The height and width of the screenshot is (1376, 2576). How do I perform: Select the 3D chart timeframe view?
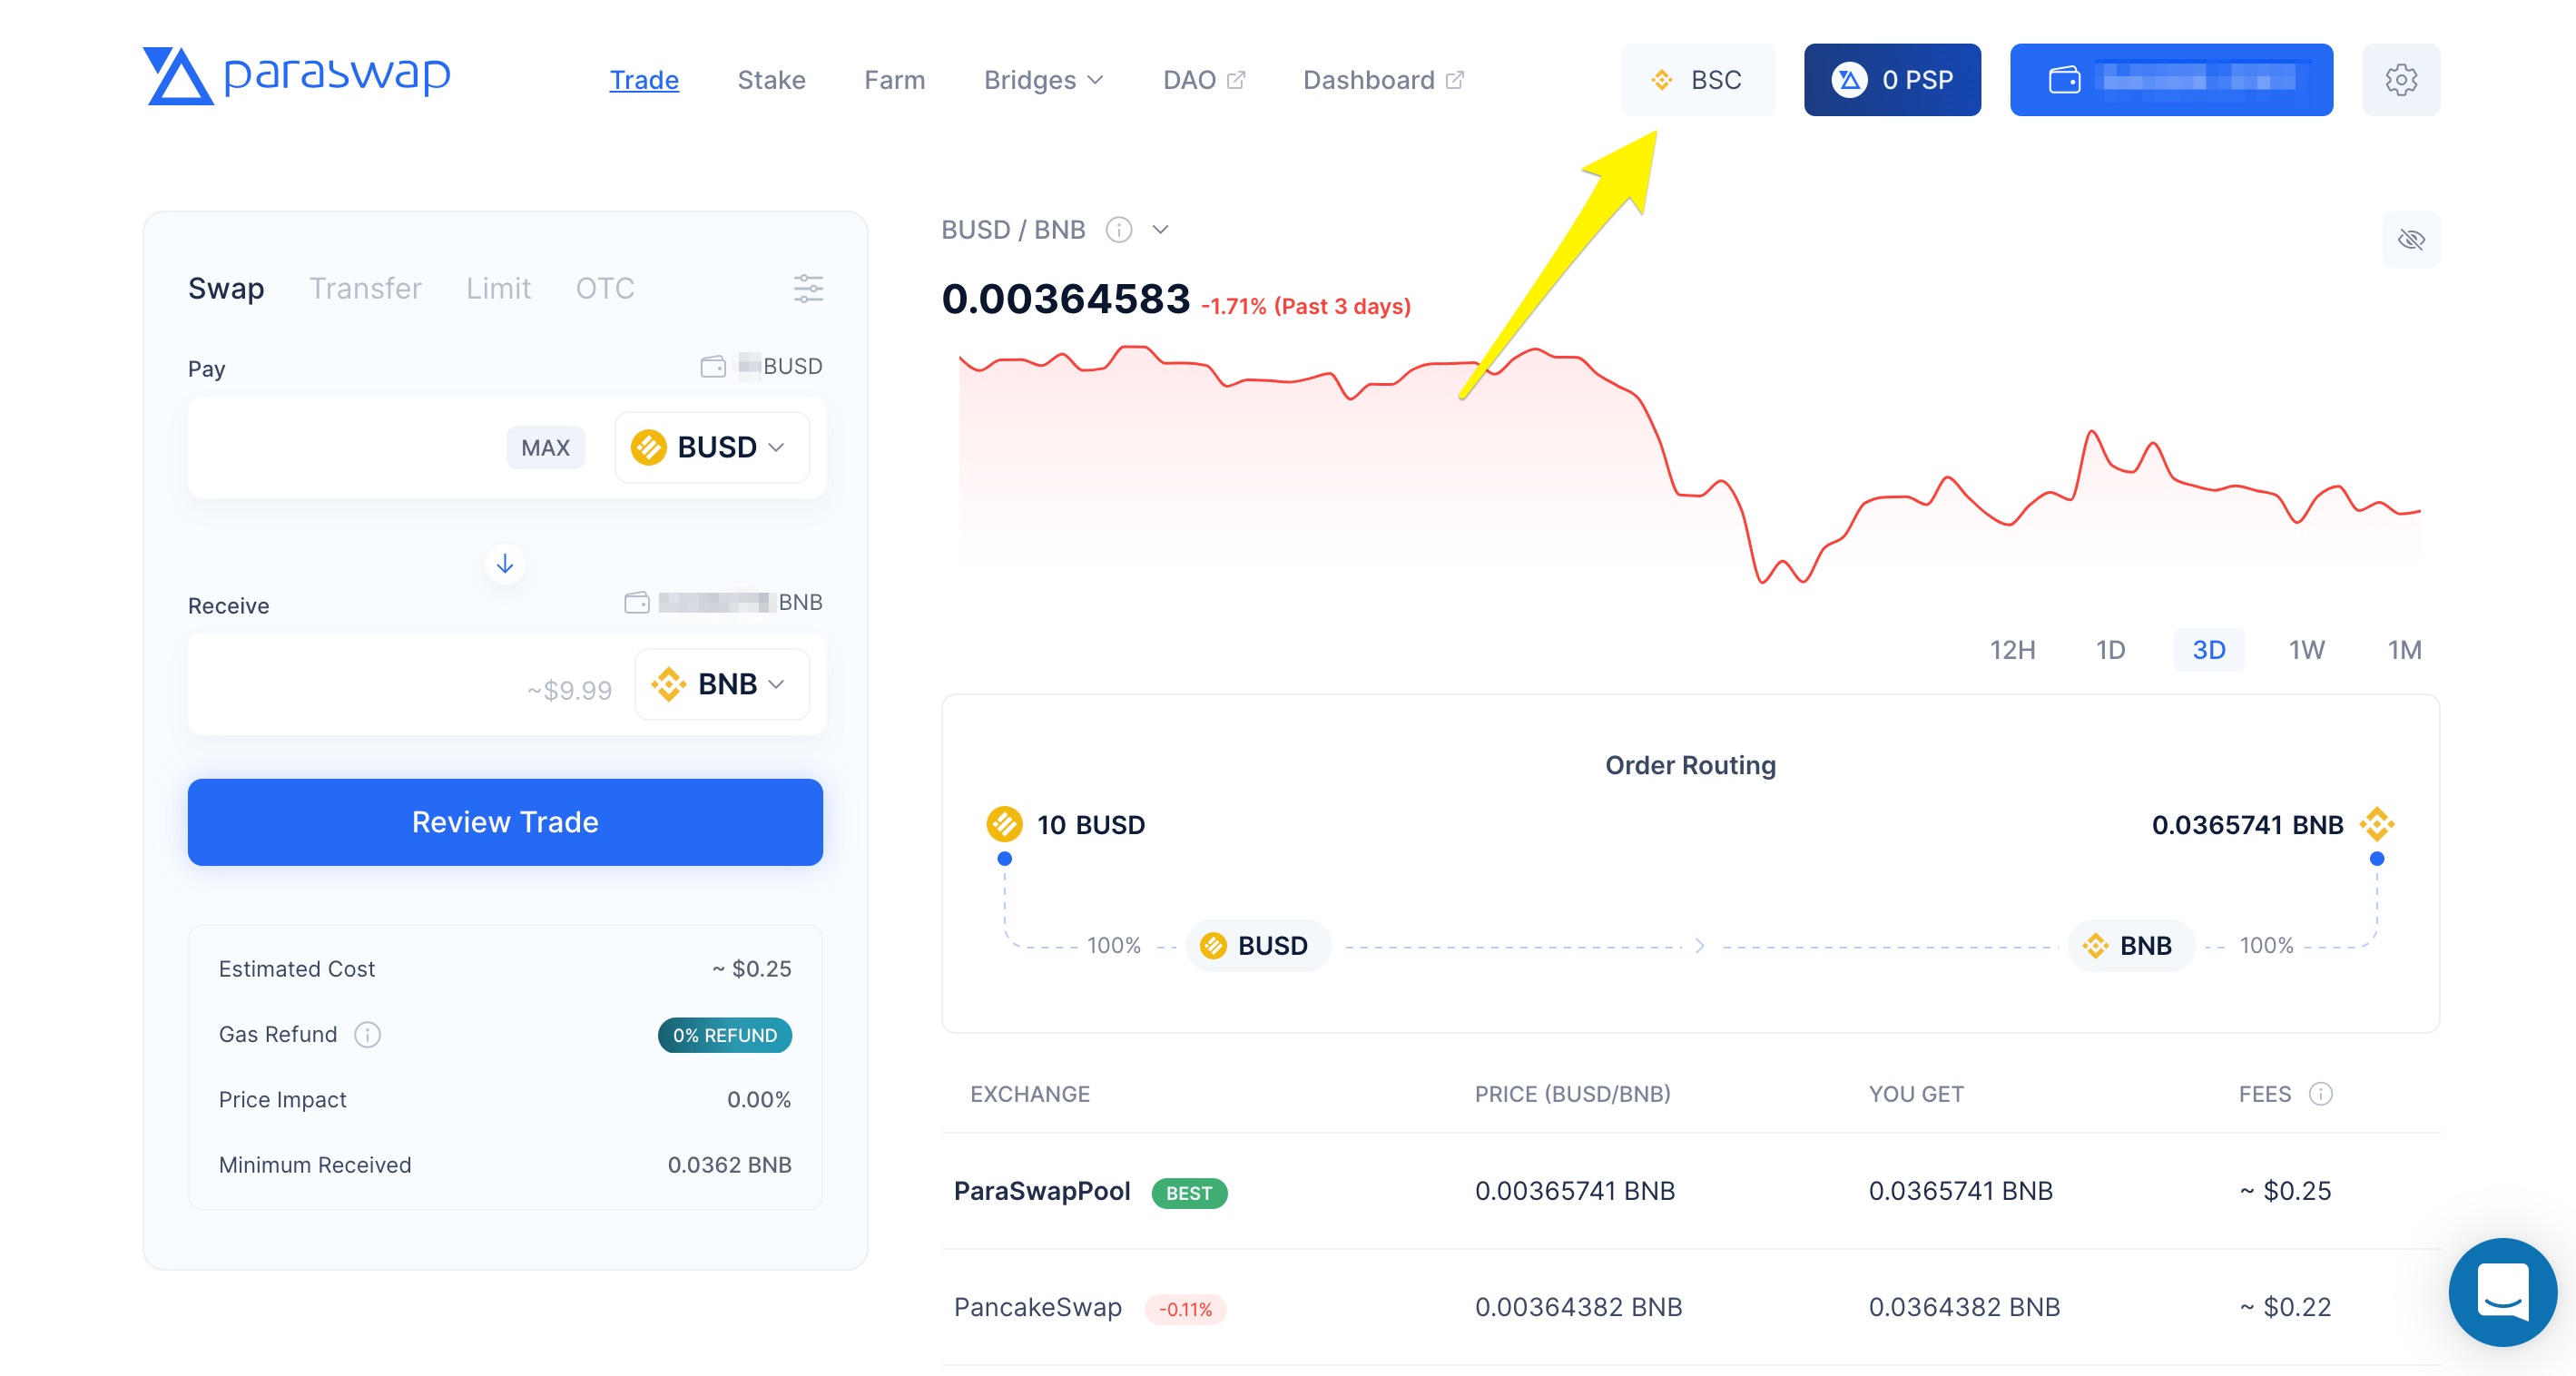click(2208, 649)
